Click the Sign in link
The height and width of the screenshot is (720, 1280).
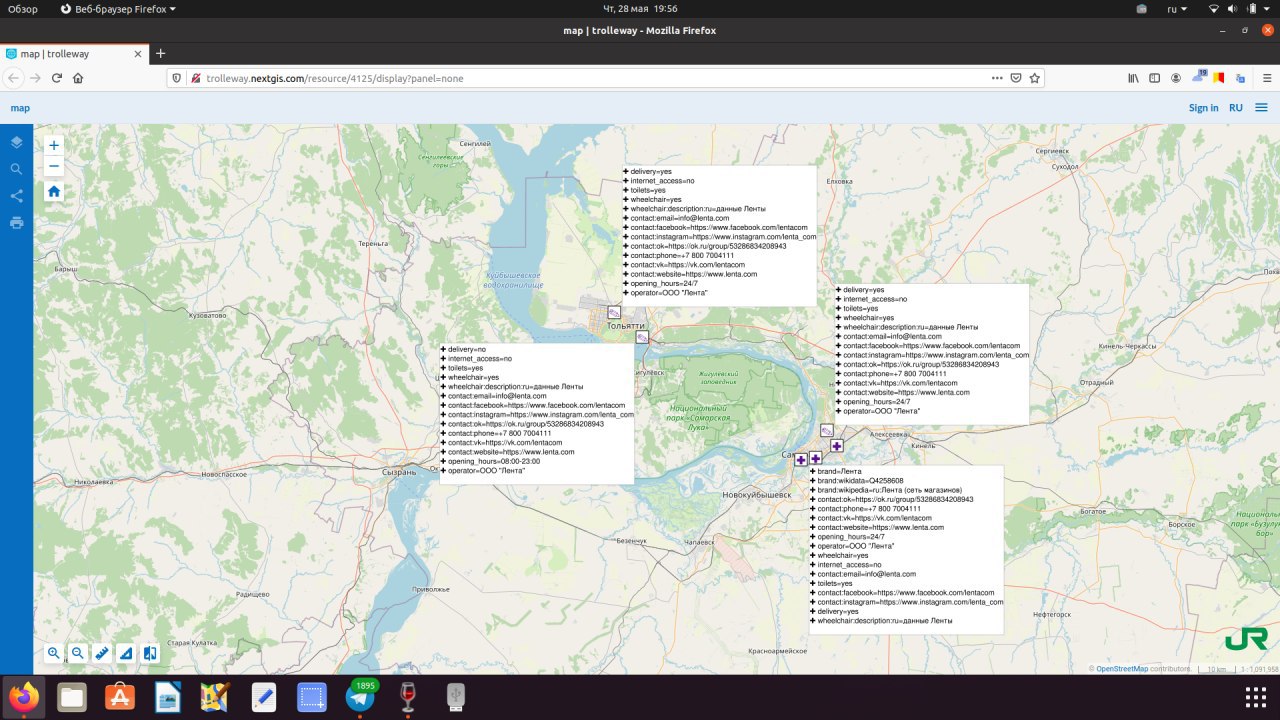coord(1203,108)
